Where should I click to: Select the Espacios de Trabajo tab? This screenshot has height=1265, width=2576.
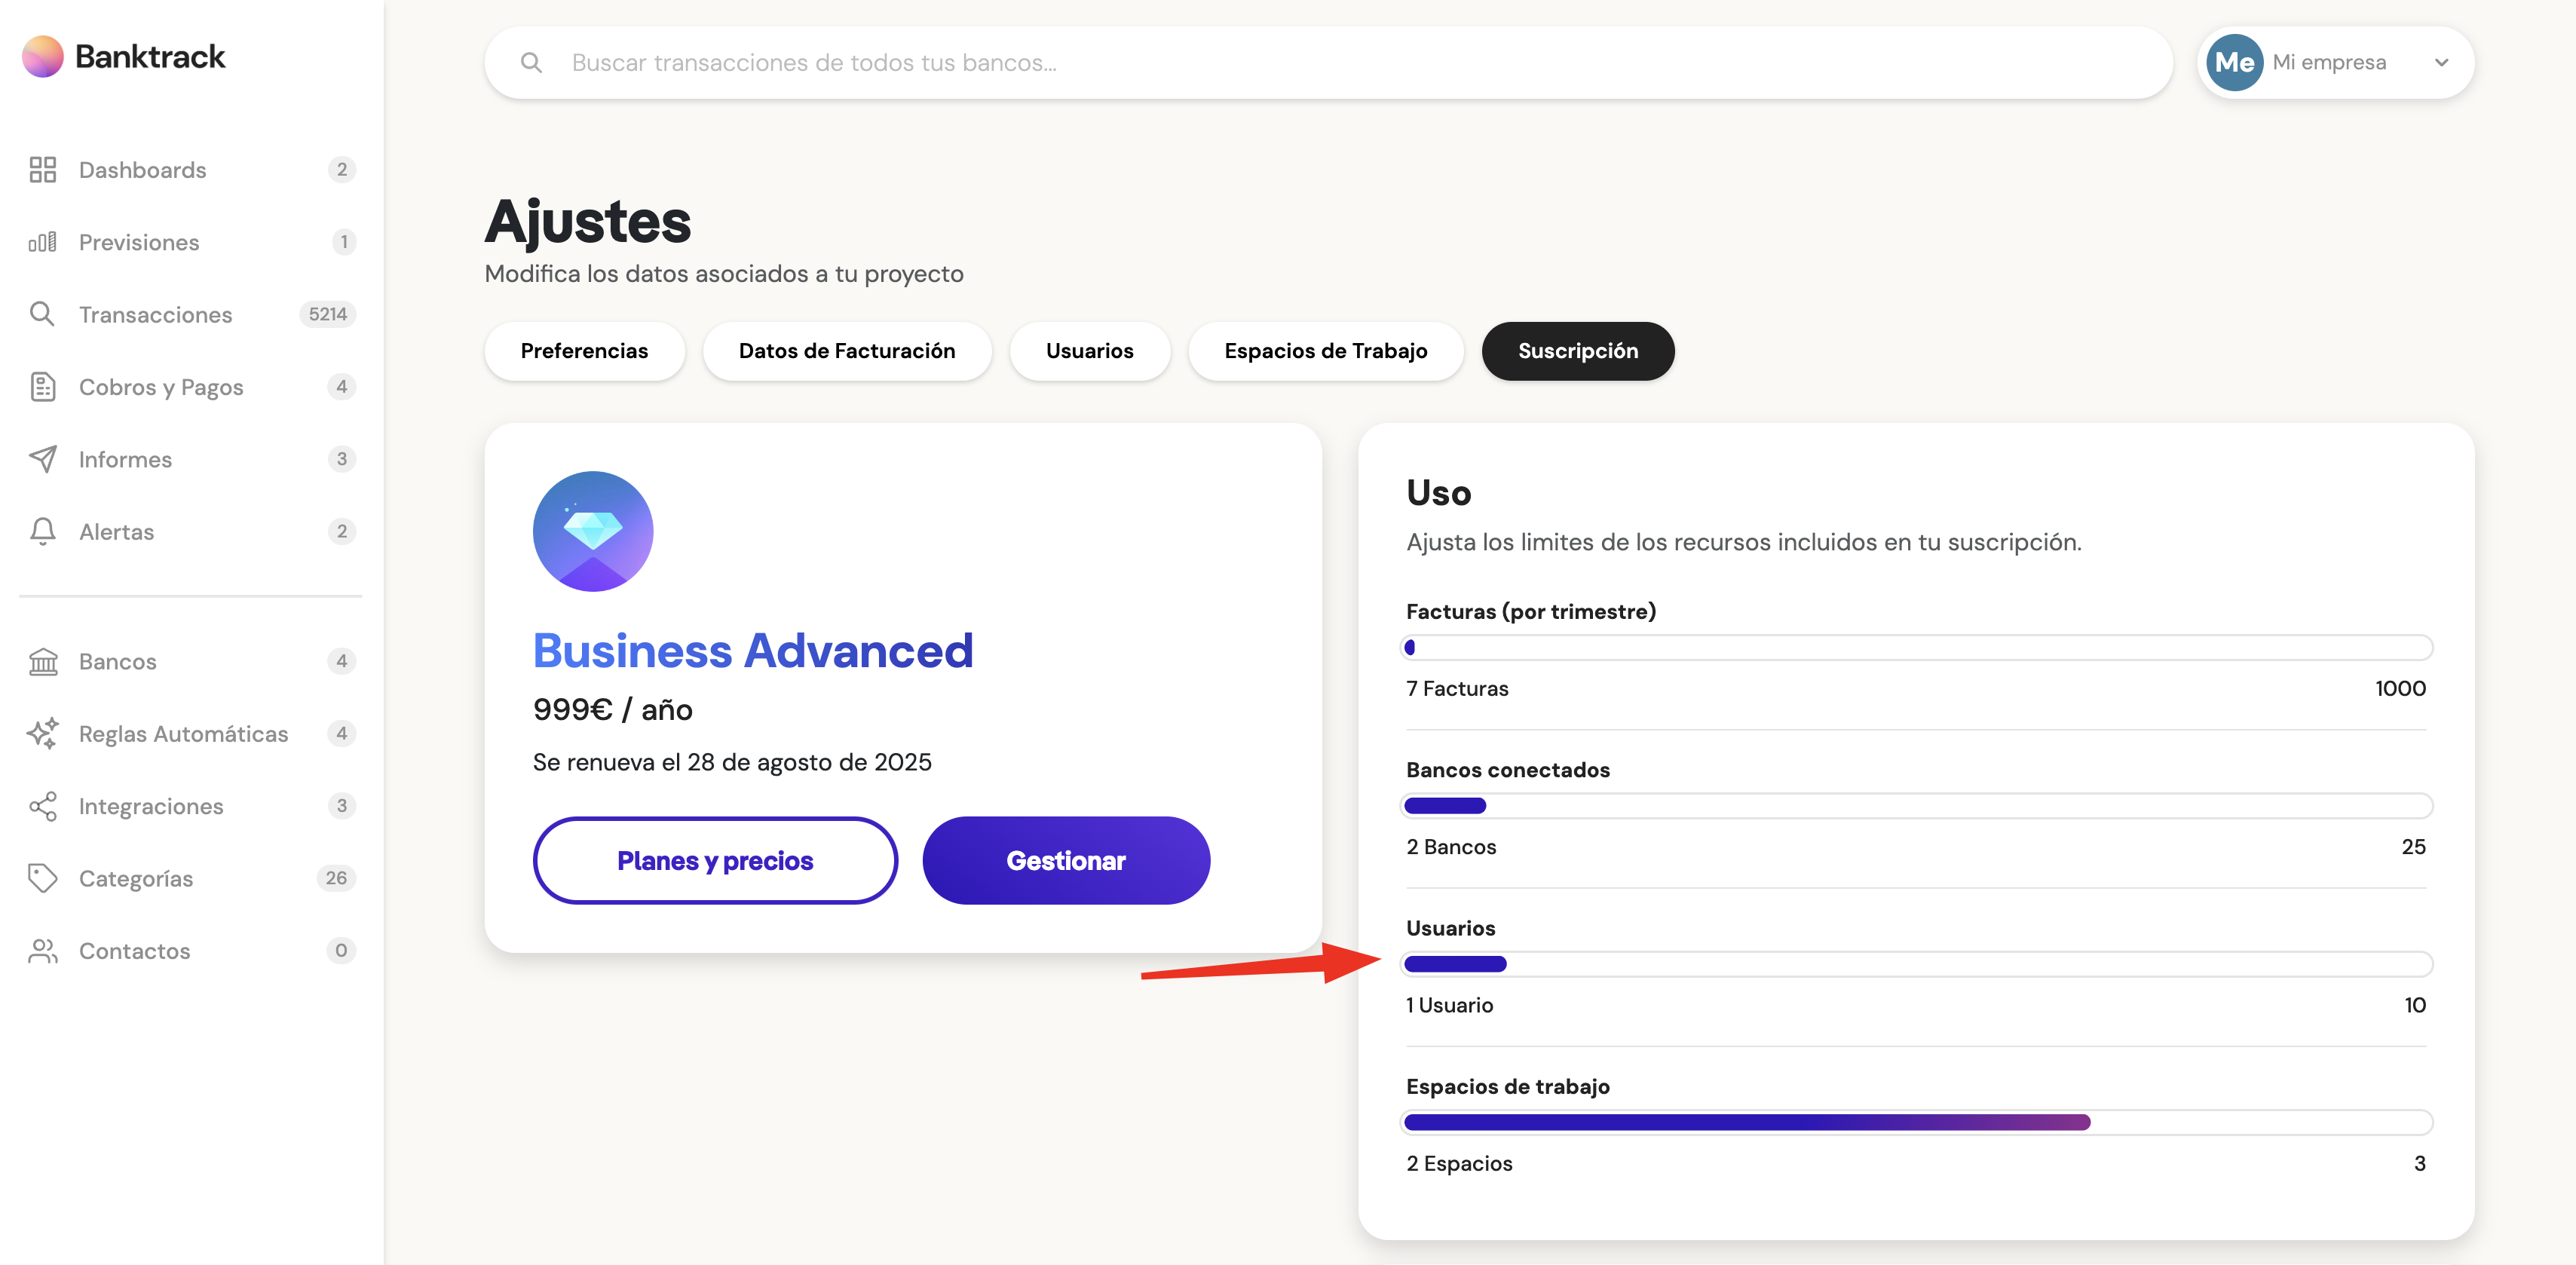click(x=1325, y=351)
